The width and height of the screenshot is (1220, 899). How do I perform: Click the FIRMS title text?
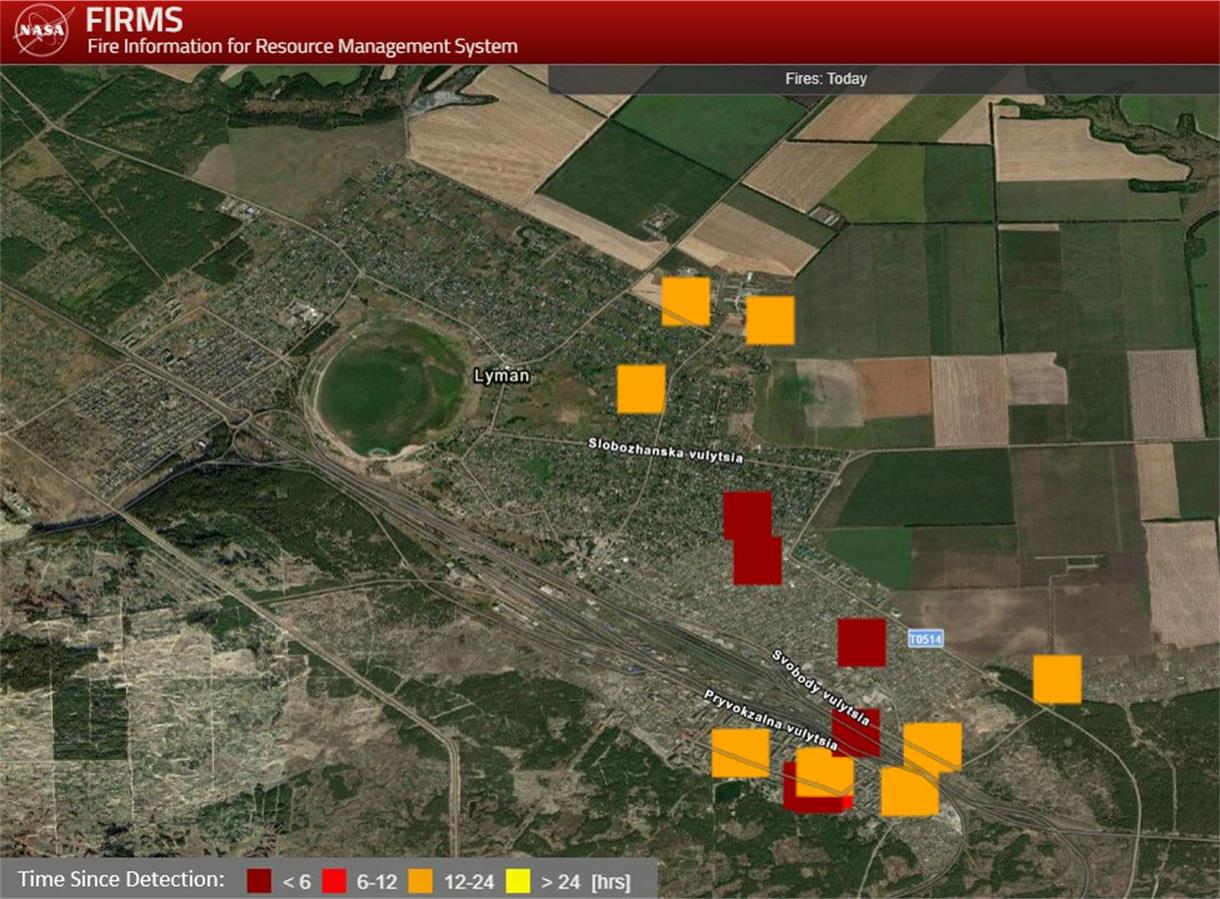(134, 19)
